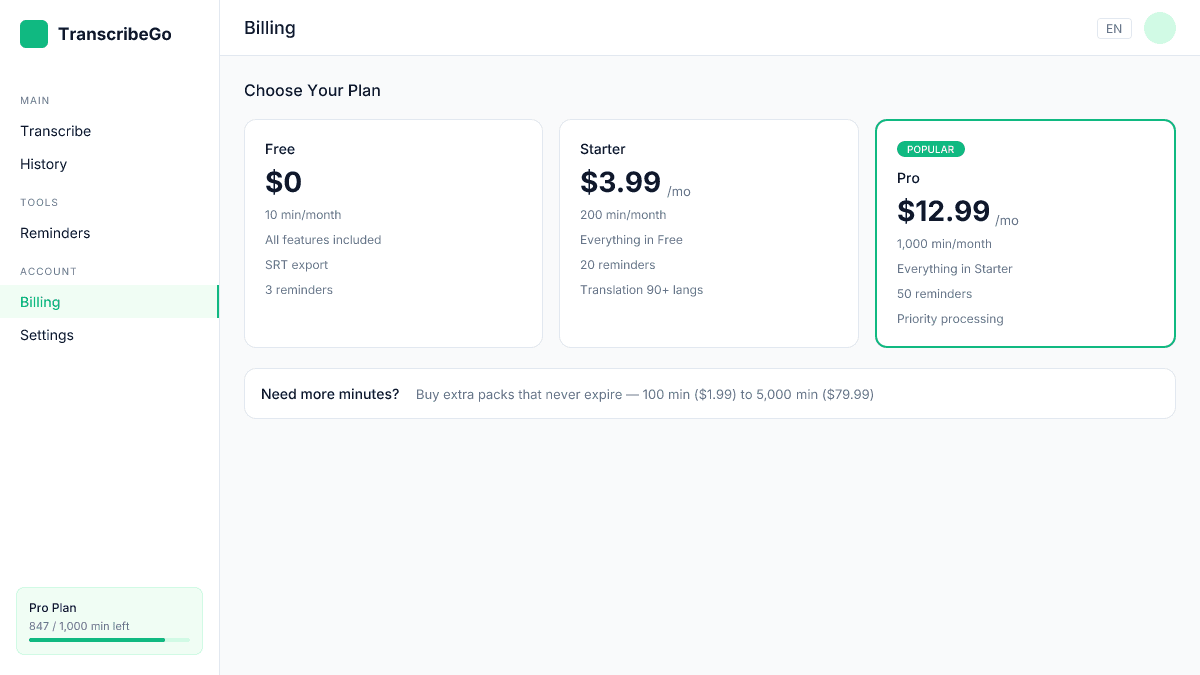
Task: Expand the Main section in the sidebar
Action: [x=34, y=100]
